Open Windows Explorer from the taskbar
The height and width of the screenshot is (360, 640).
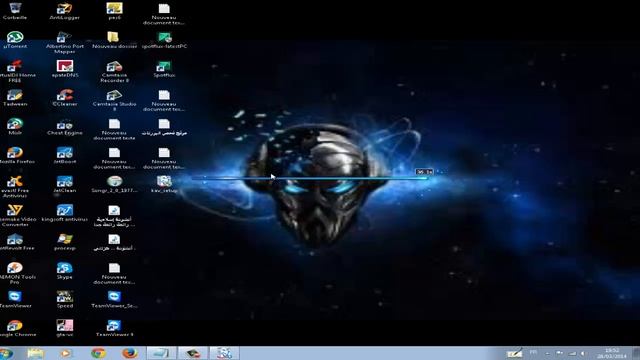coord(36,353)
